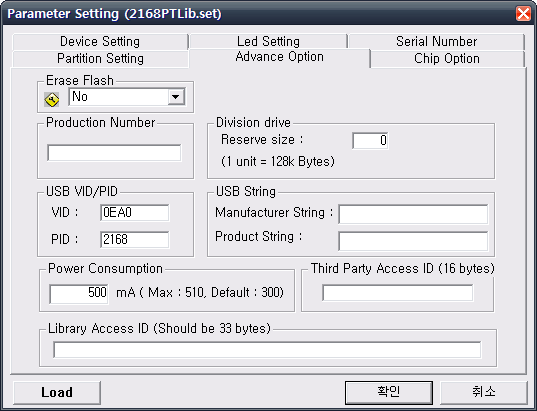Click the yellow wrench icon beside Erase Flash

click(x=52, y=100)
